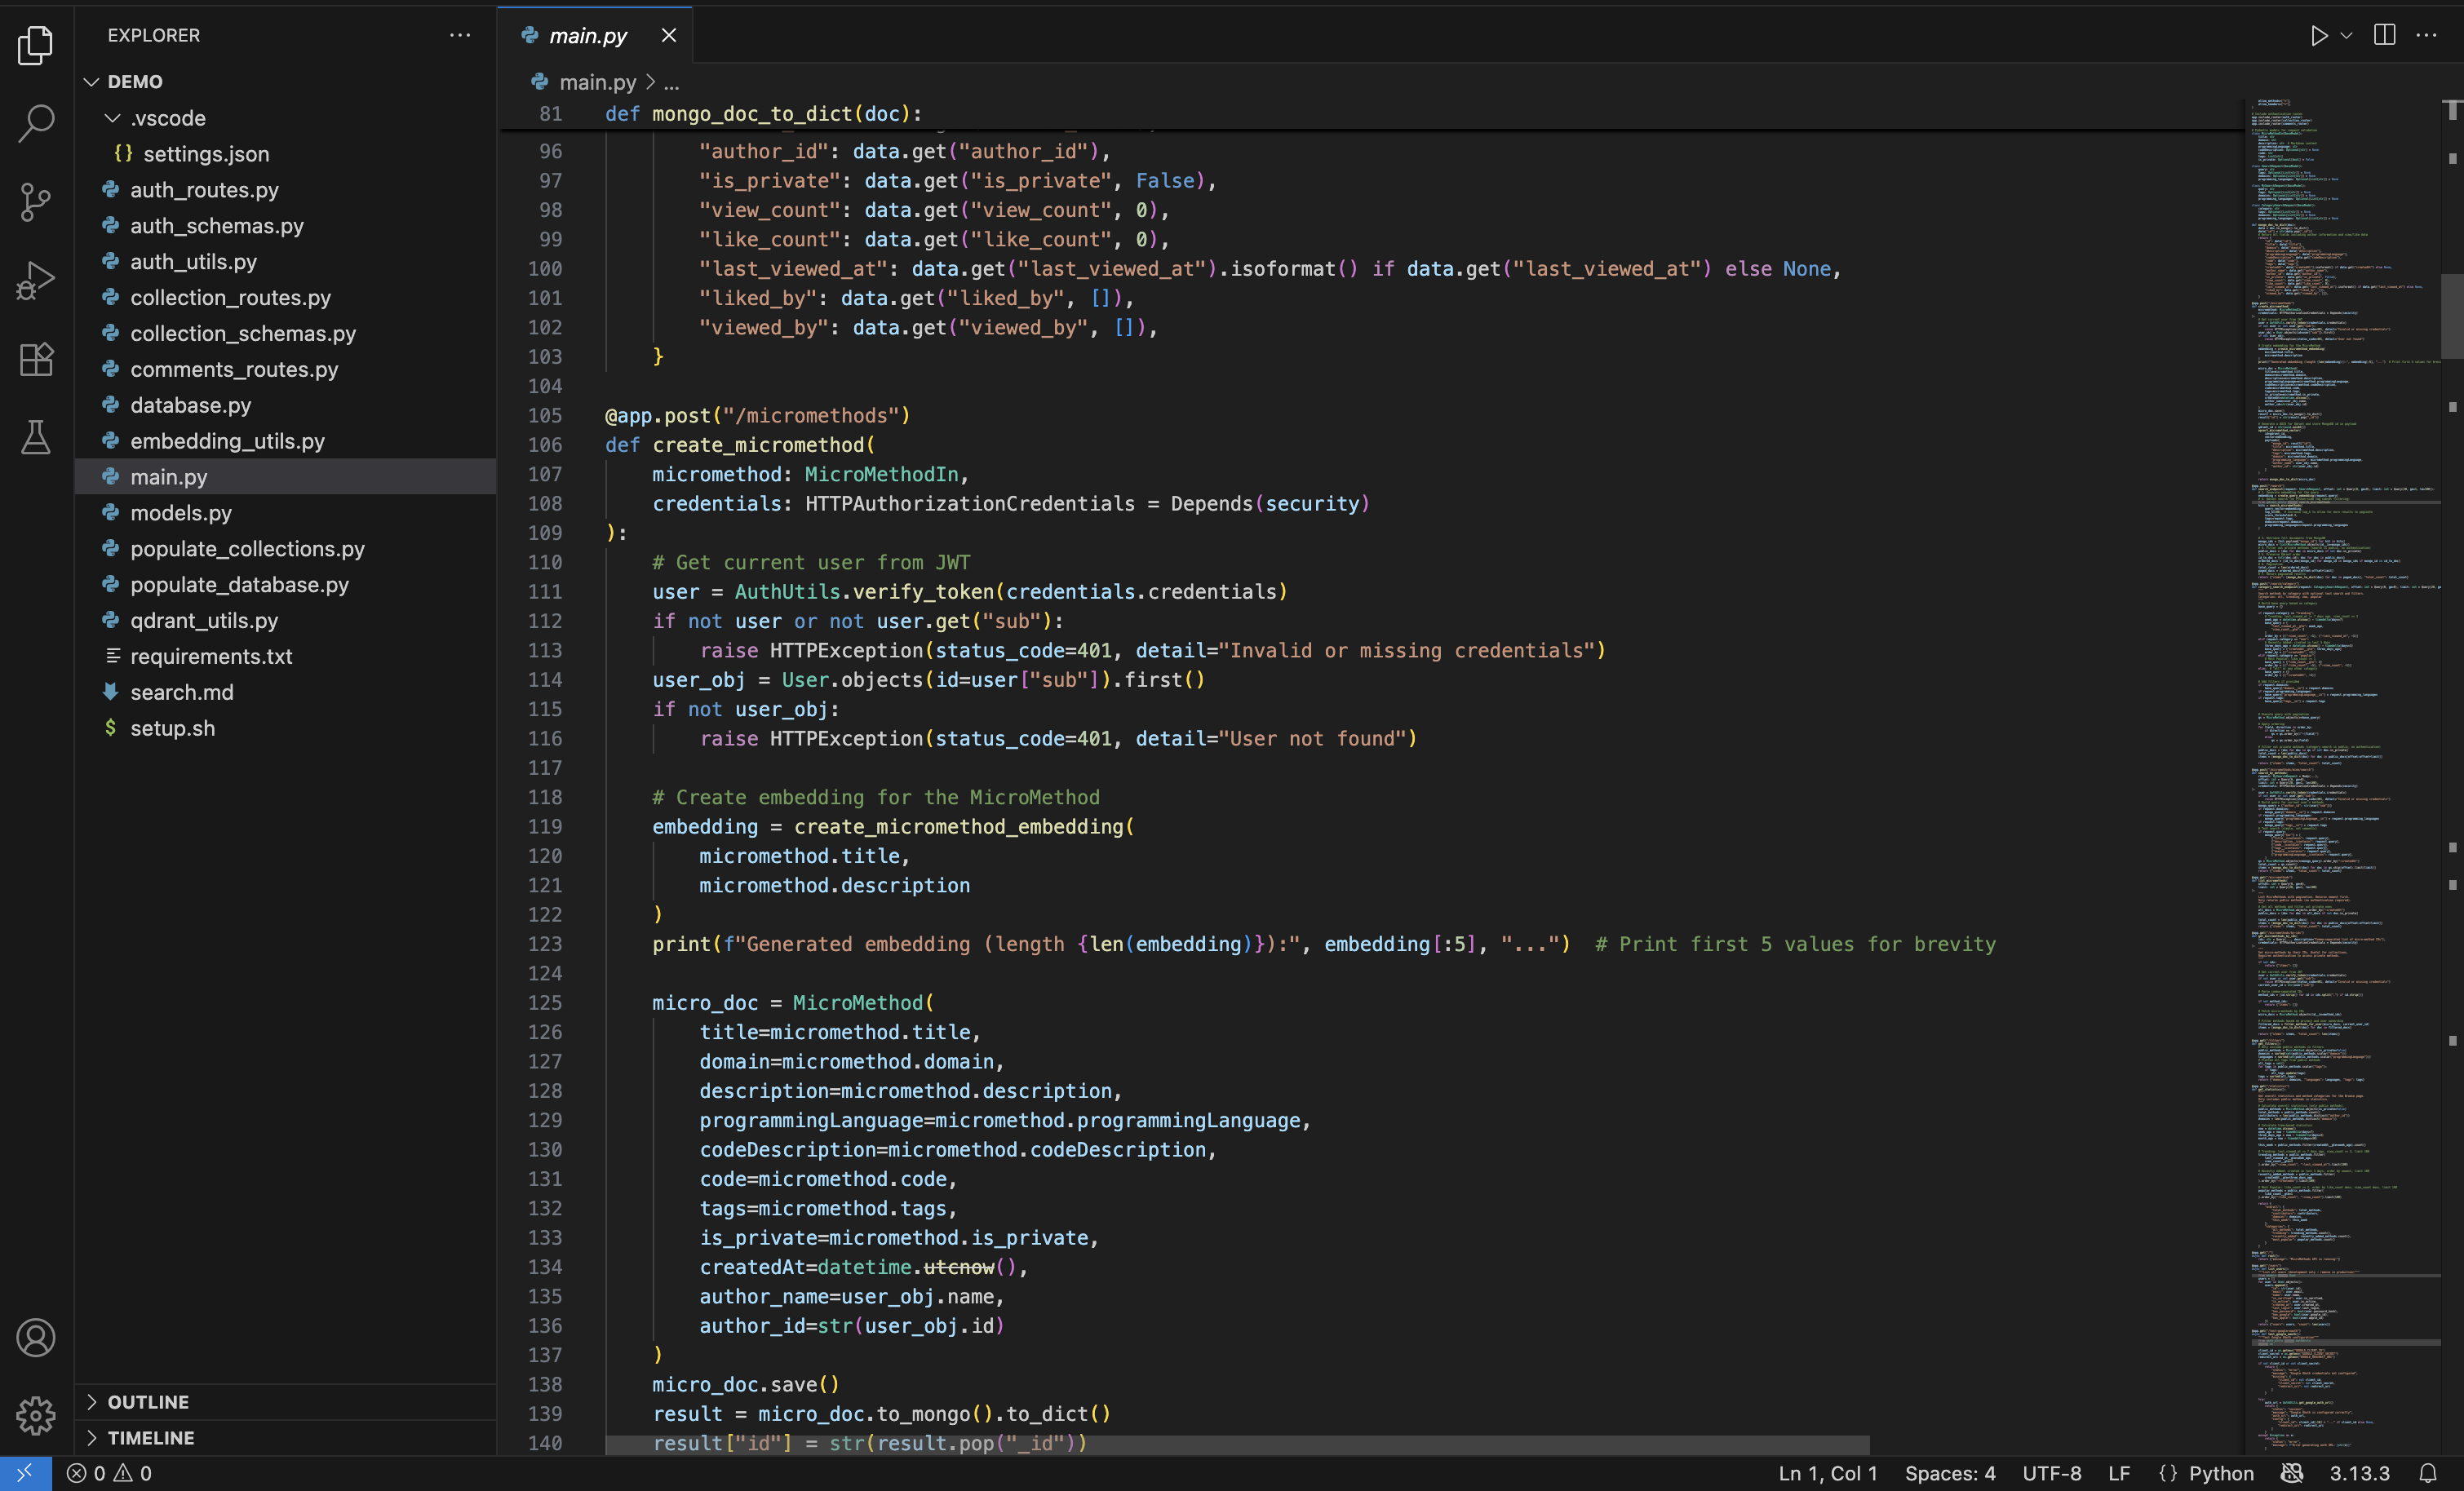Open the Source Control view
Screen dimensions: 2464x1491
(36, 202)
